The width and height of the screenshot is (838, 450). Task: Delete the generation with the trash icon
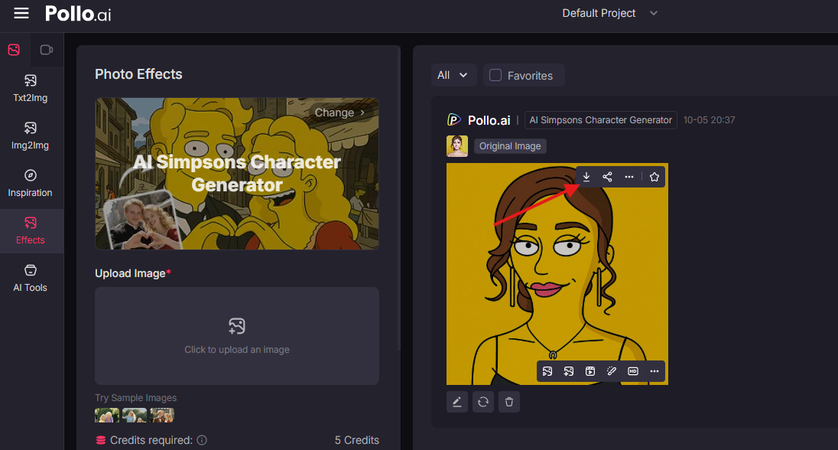coord(509,401)
